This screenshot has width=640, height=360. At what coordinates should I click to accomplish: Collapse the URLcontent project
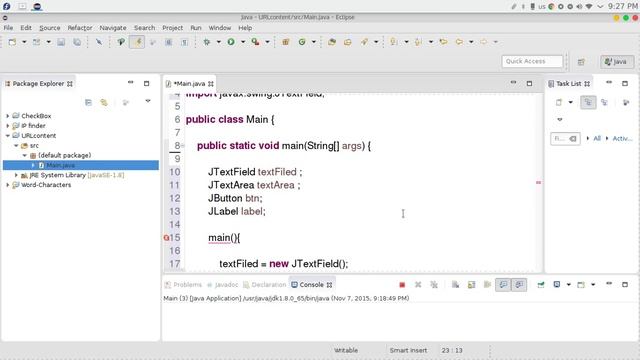coord(7,136)
